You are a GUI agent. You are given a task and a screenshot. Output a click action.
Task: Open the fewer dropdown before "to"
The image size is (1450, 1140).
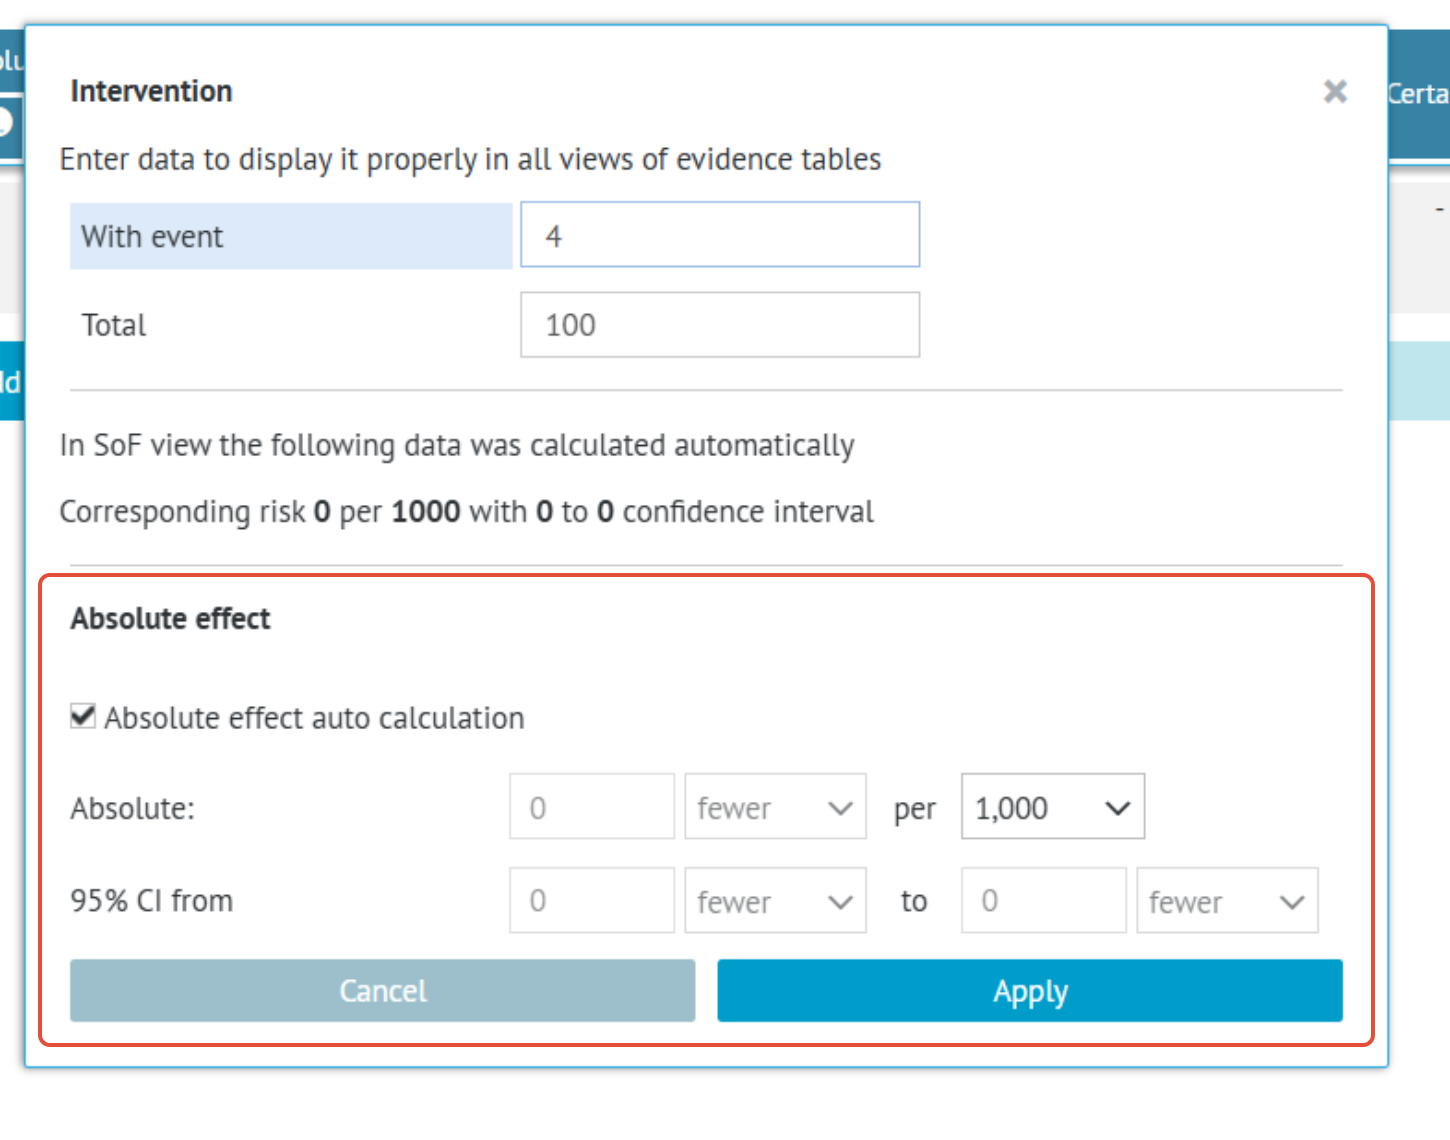point(775,901)
